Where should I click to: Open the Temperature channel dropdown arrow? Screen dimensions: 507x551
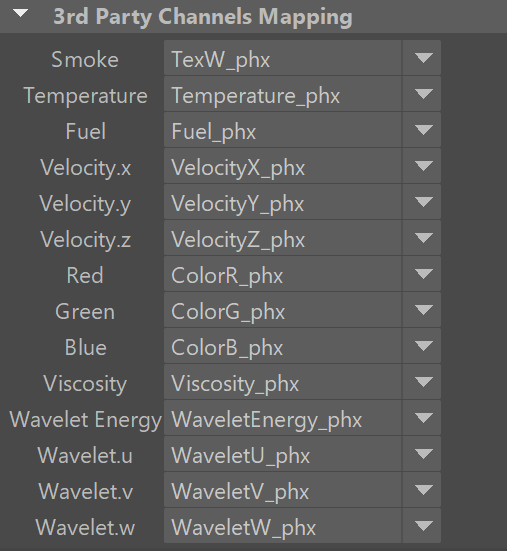(422, 94)
